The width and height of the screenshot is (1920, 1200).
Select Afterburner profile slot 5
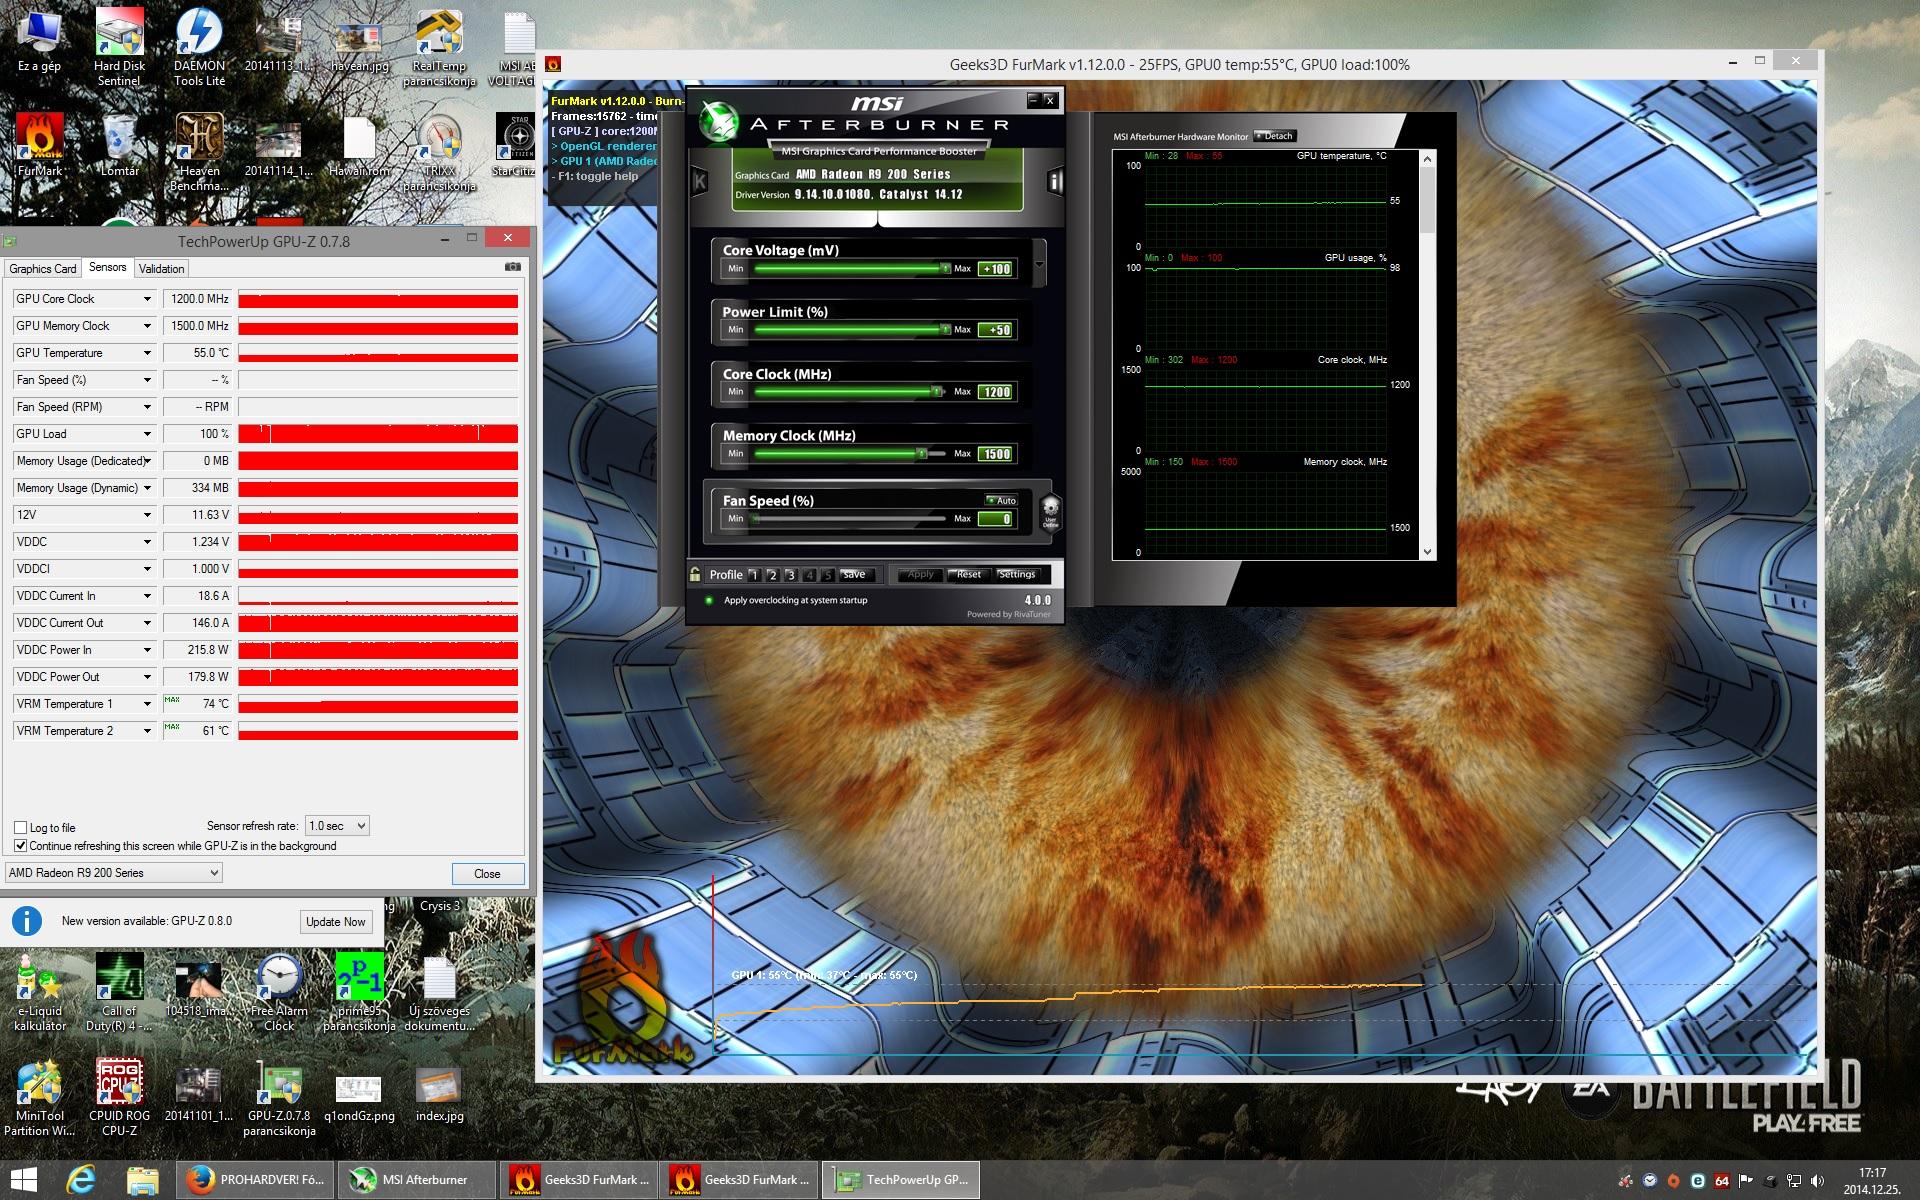click(827, 575)
